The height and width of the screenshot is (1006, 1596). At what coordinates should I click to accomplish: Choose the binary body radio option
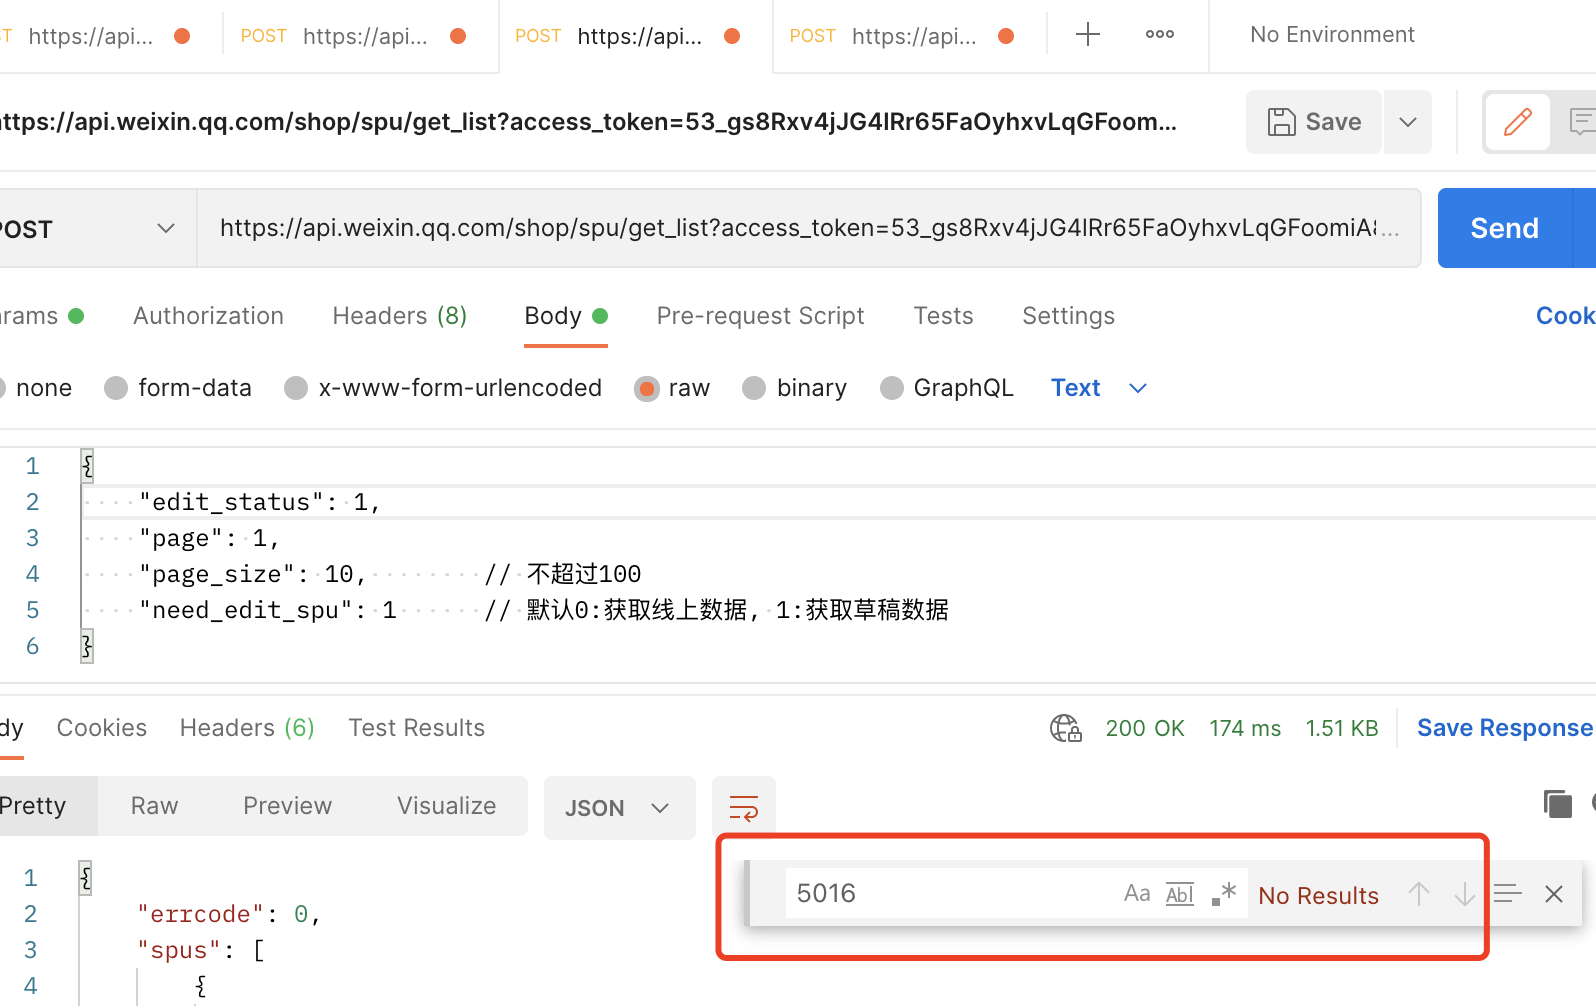pos(795,388)
